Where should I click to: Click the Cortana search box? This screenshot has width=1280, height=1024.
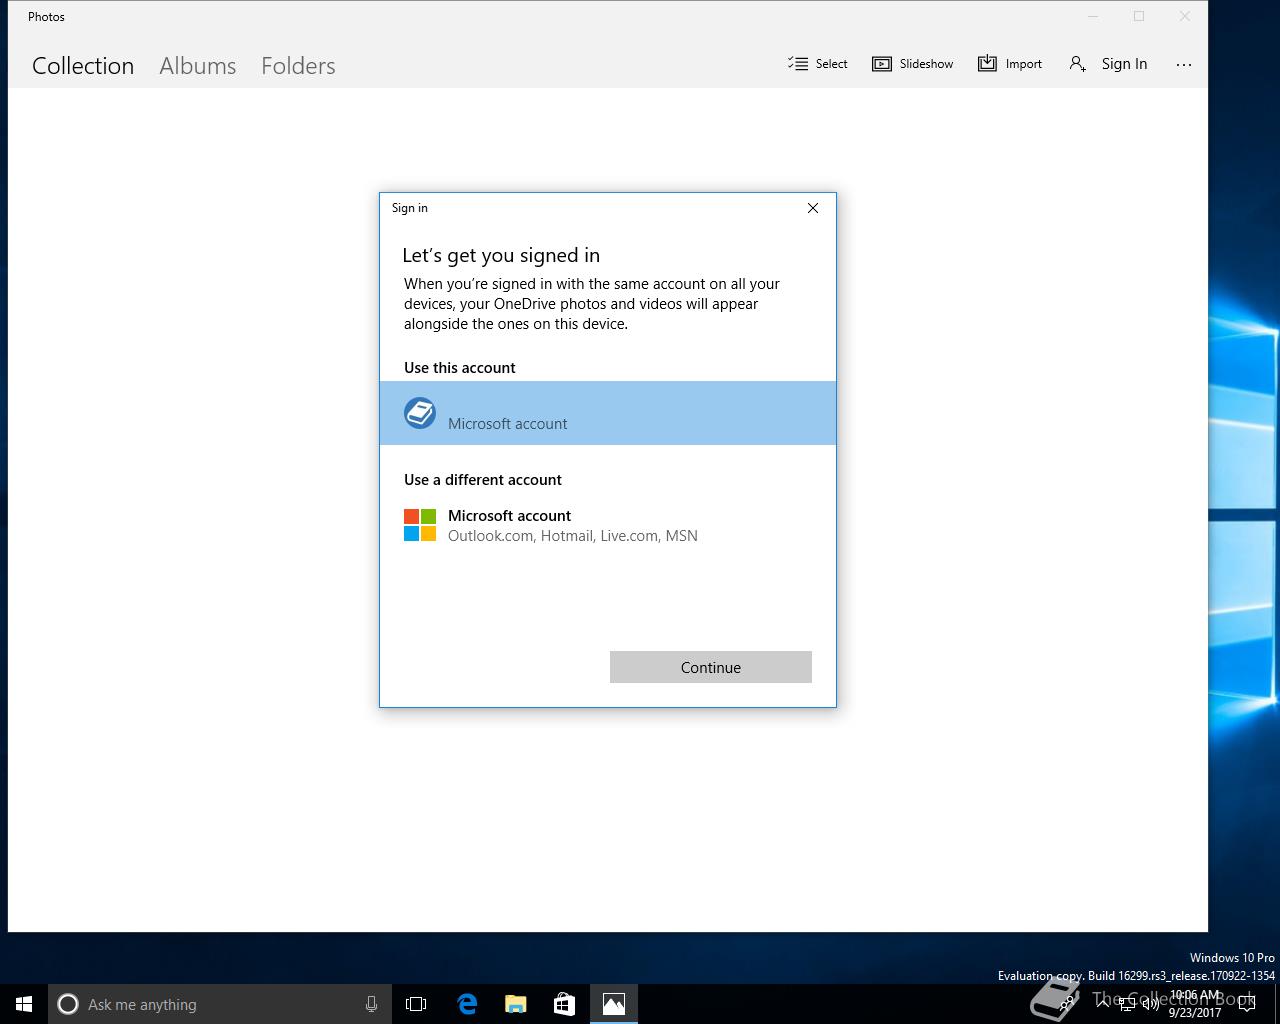click(x=220, y=1004)
